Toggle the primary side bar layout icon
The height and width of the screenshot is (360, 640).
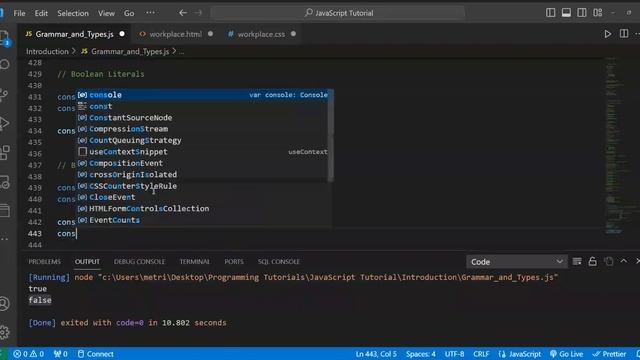coord(550,13)
